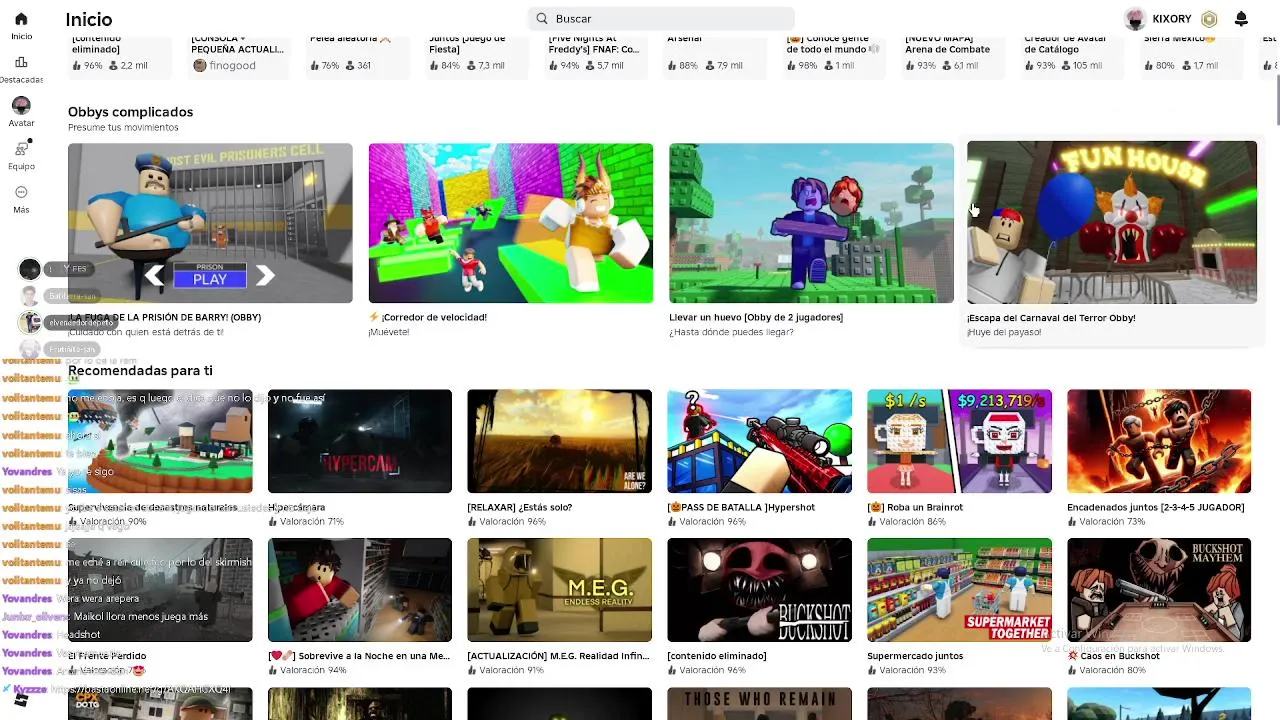1280x720 pixels.
Task: Click finogood creator name in top row
Action: pyautogui.click(x=231, y=66)
